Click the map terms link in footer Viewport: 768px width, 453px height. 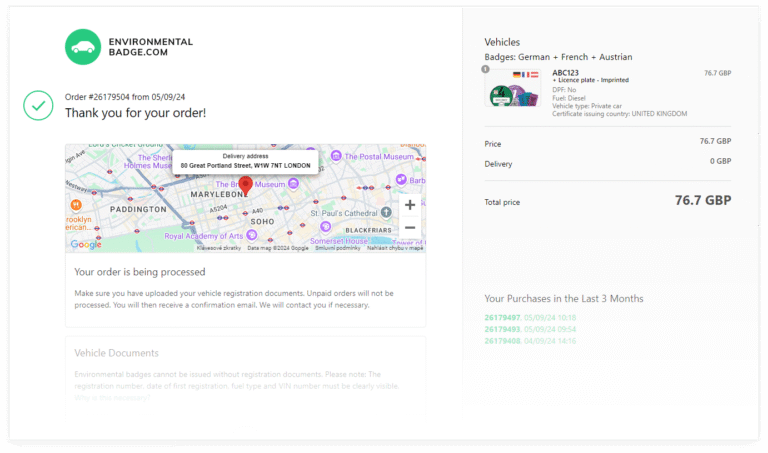[337, 248]
